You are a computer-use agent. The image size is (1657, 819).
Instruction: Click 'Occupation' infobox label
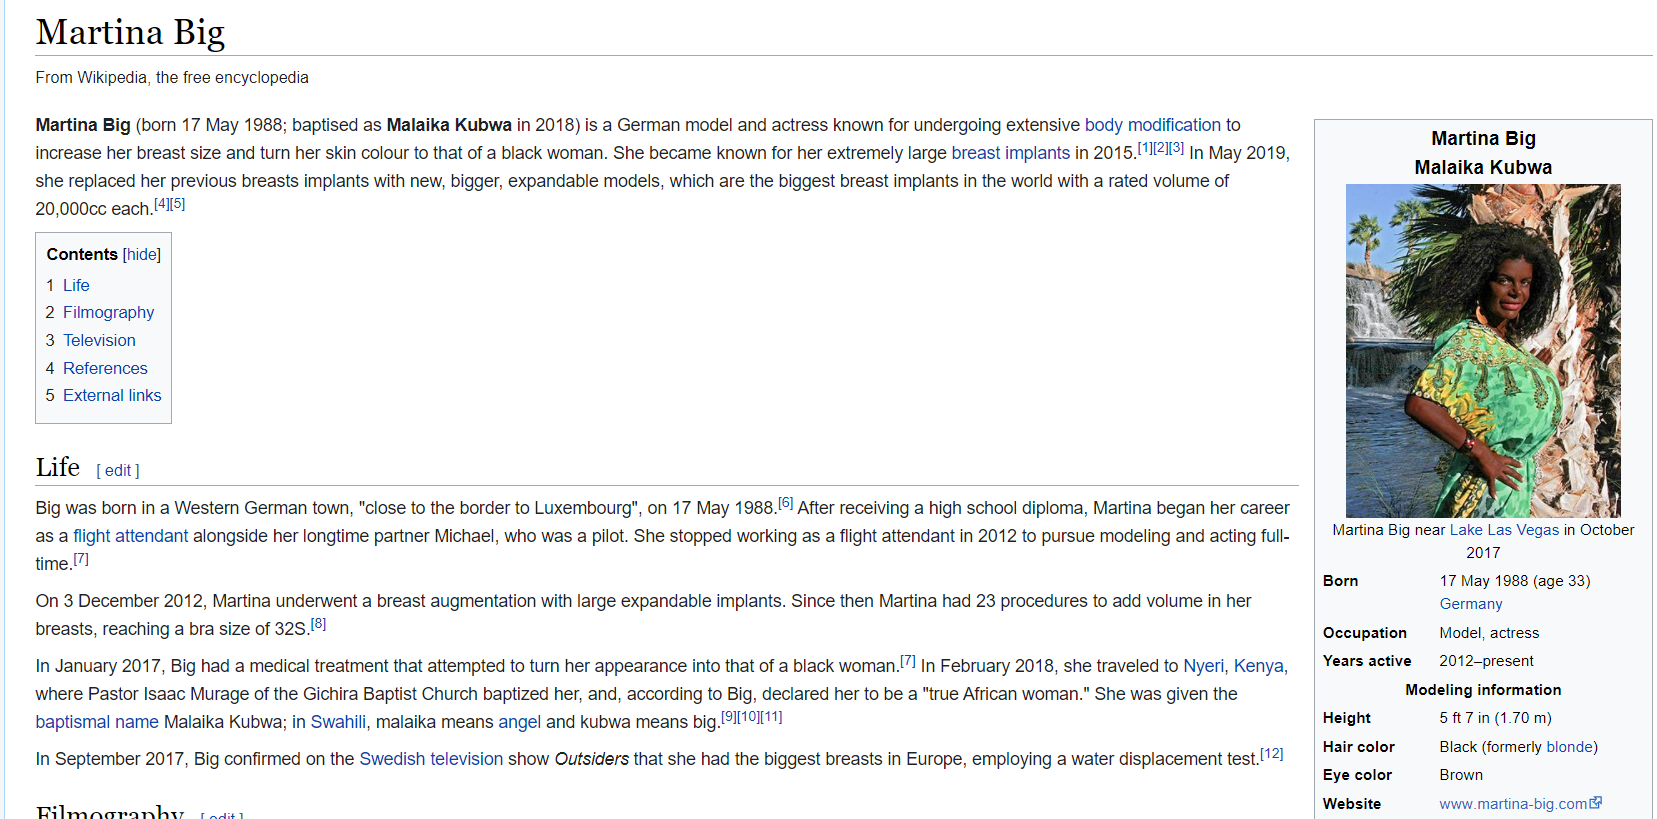1364,633
